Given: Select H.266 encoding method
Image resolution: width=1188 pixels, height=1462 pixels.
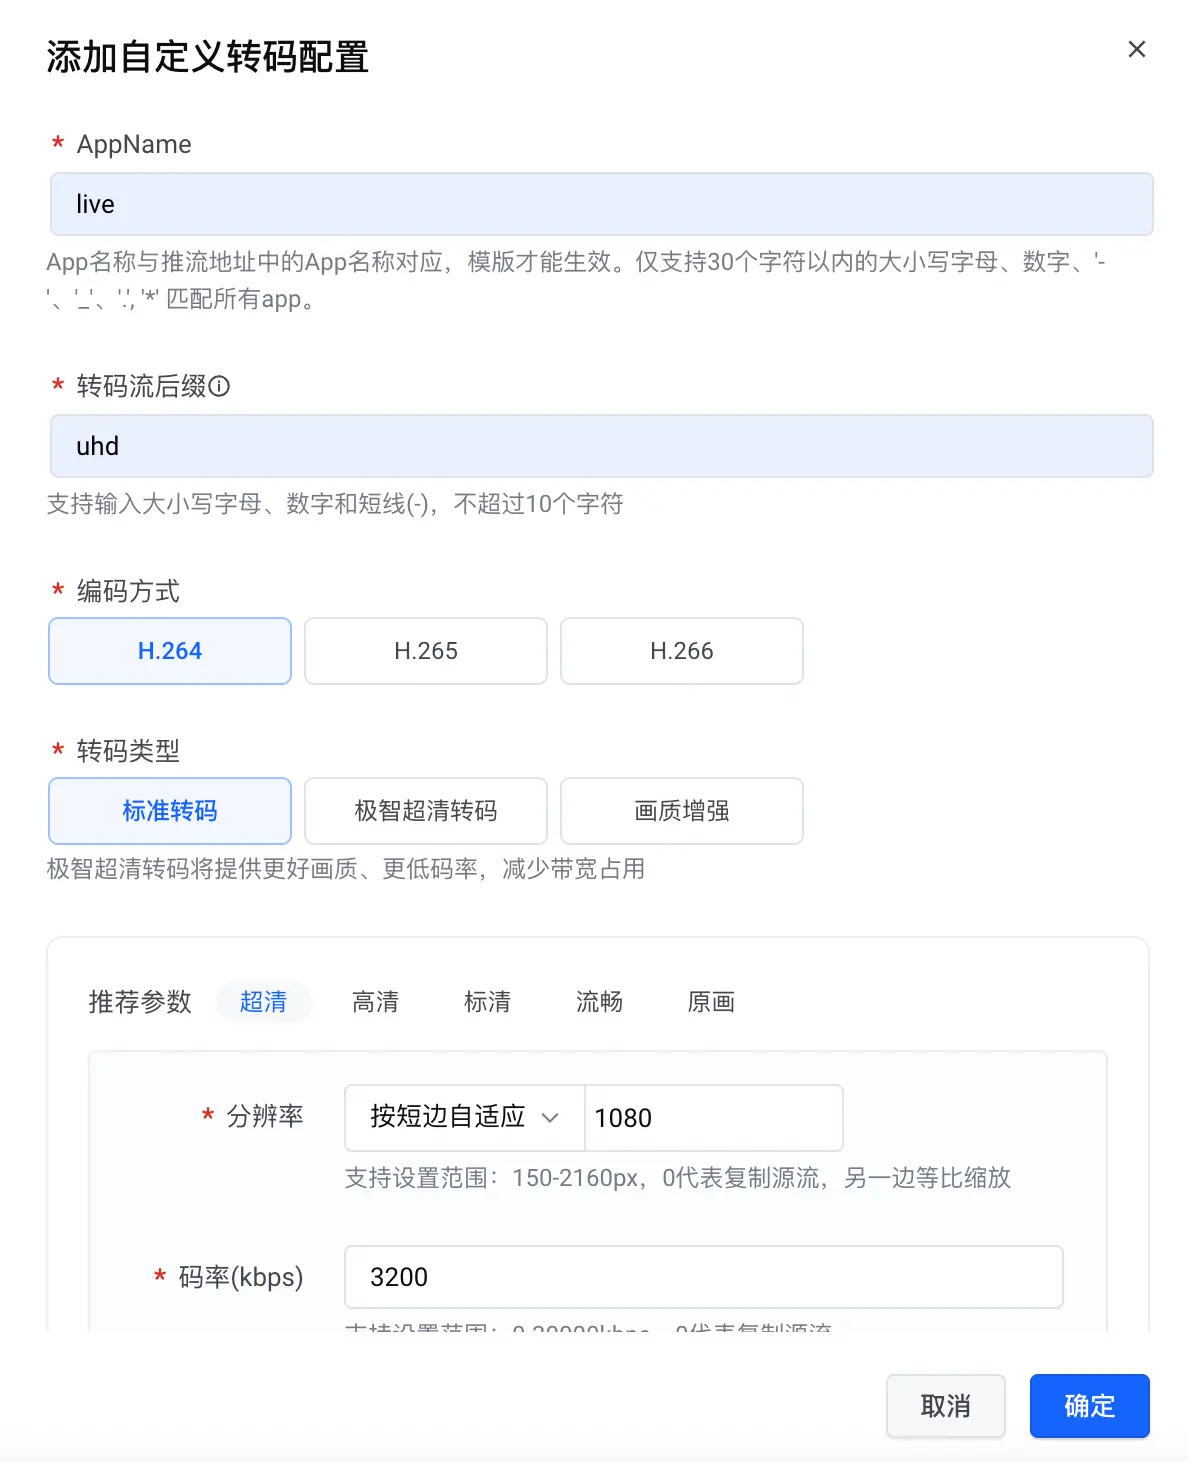Looking at the screenshot, I should click(x=682, y=651).
